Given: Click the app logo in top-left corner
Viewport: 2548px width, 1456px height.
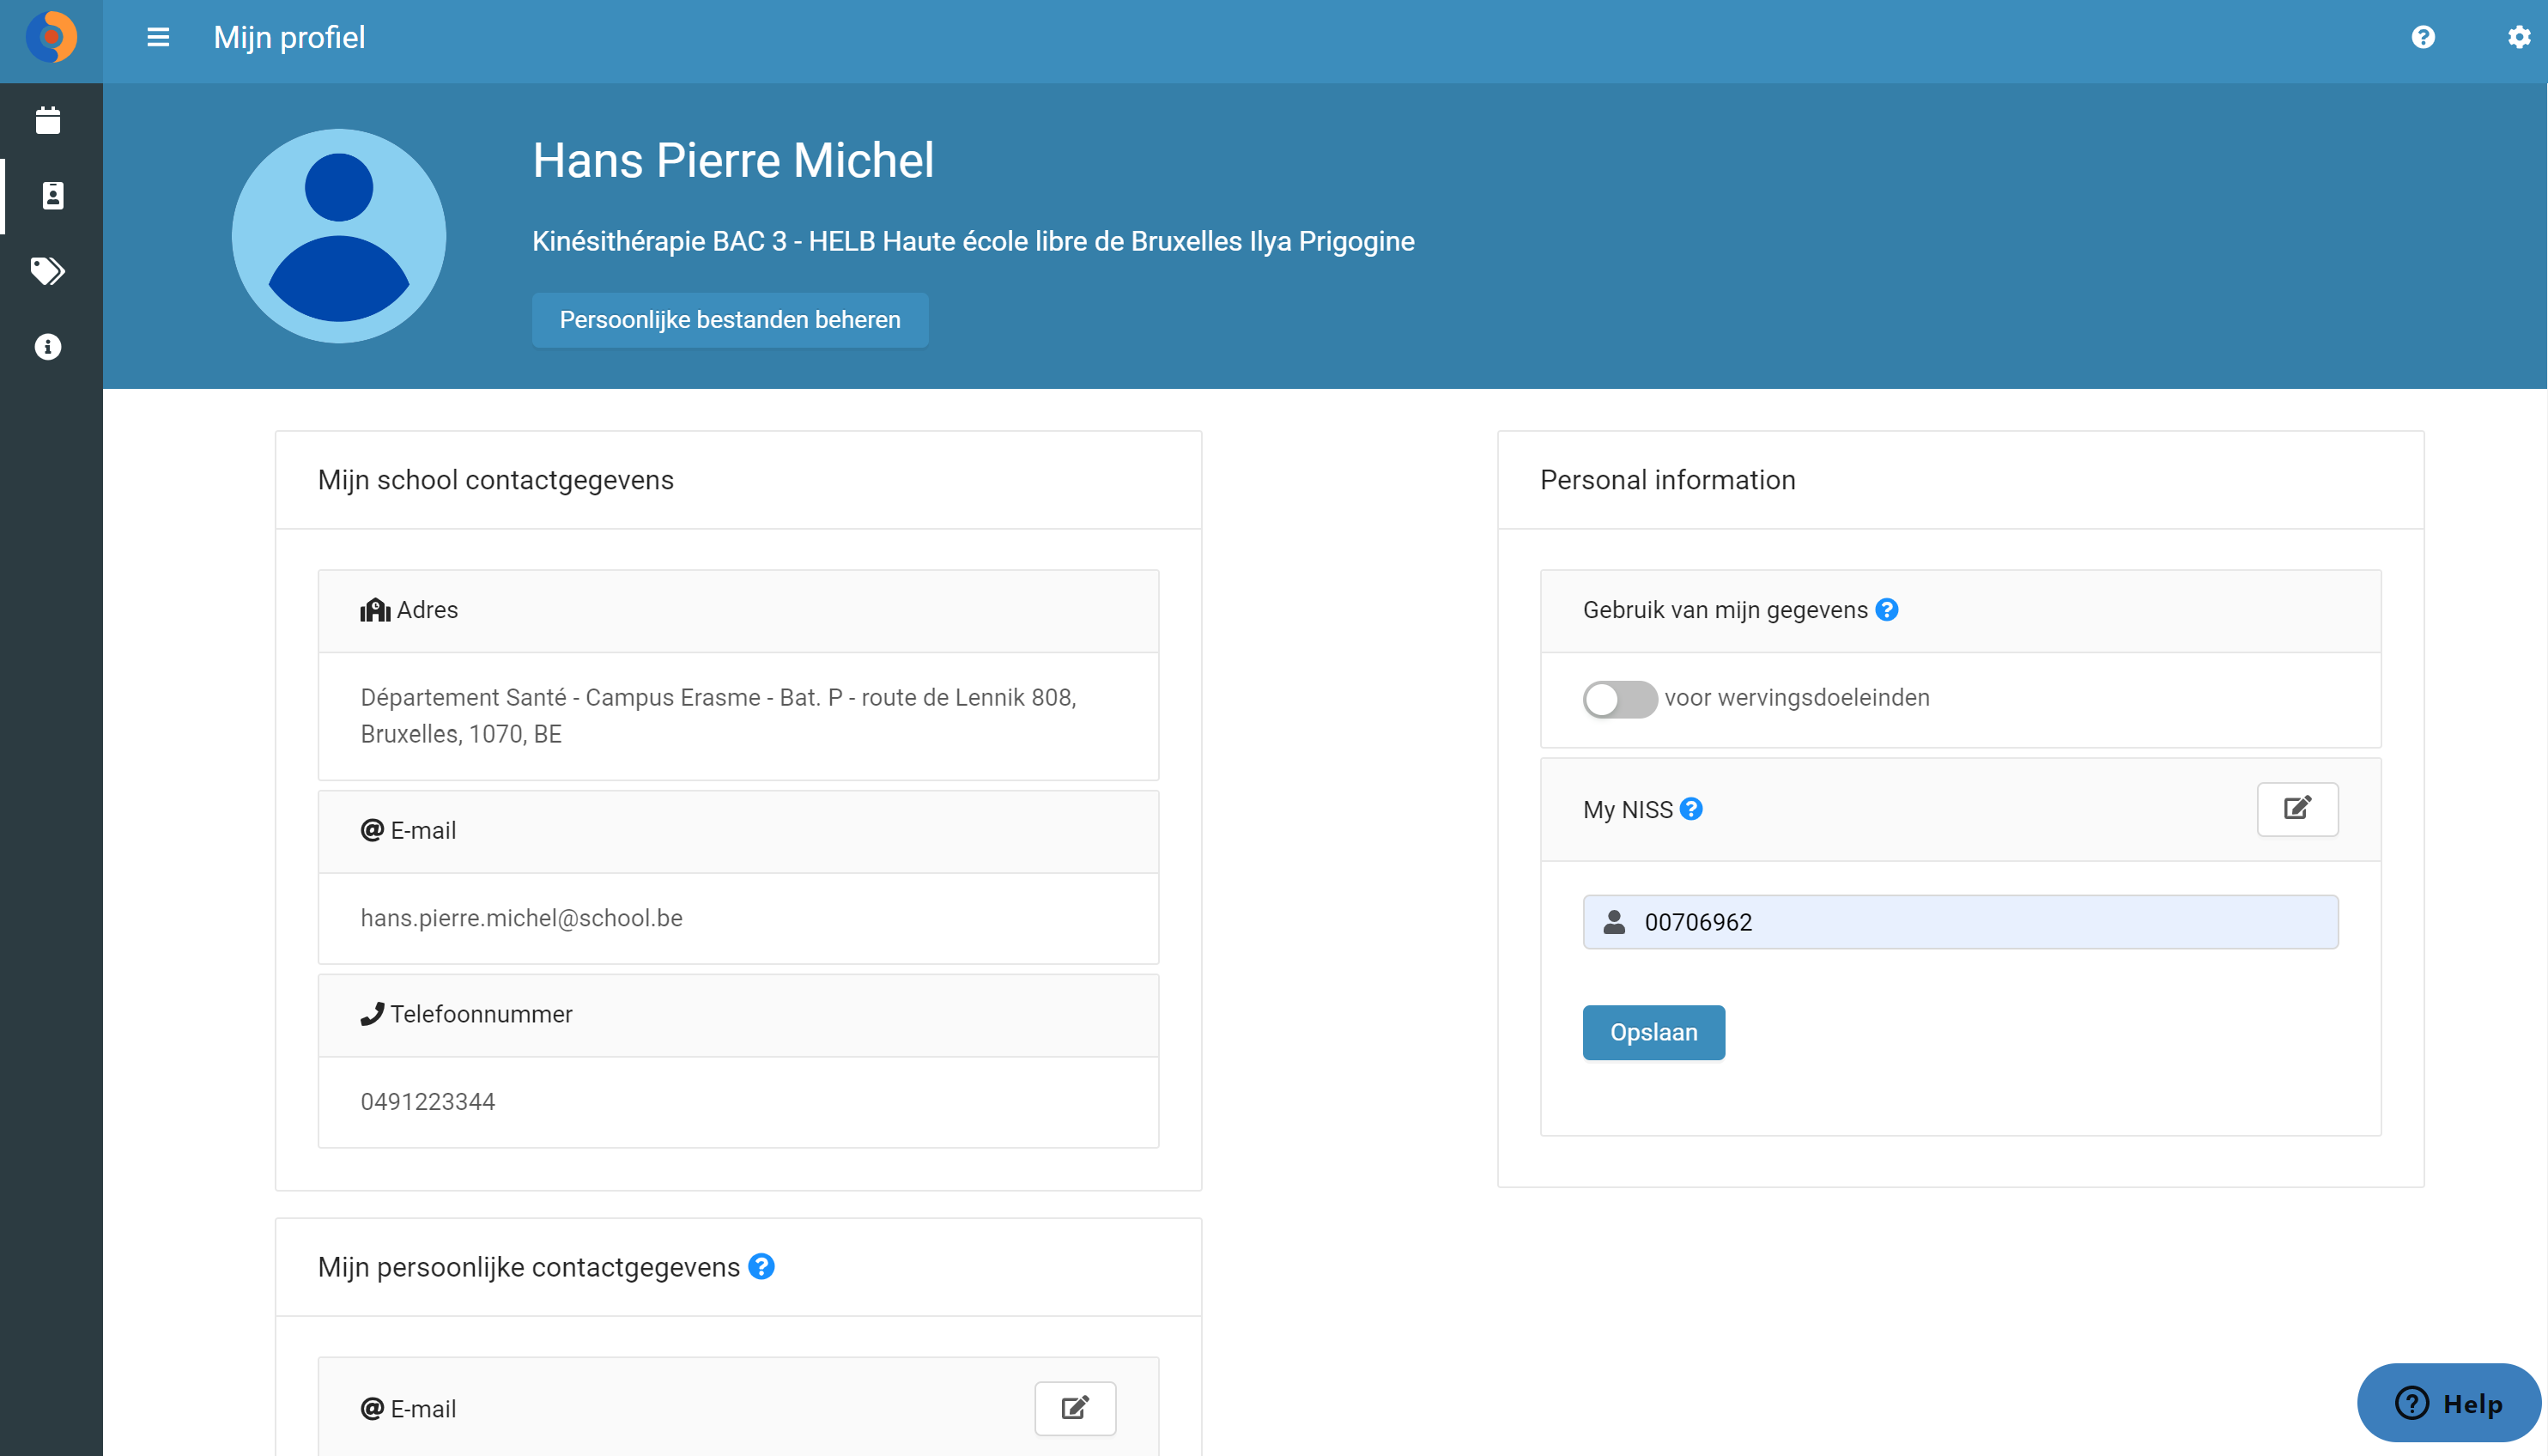Looking at the screenshot, I should click(51, 38).
